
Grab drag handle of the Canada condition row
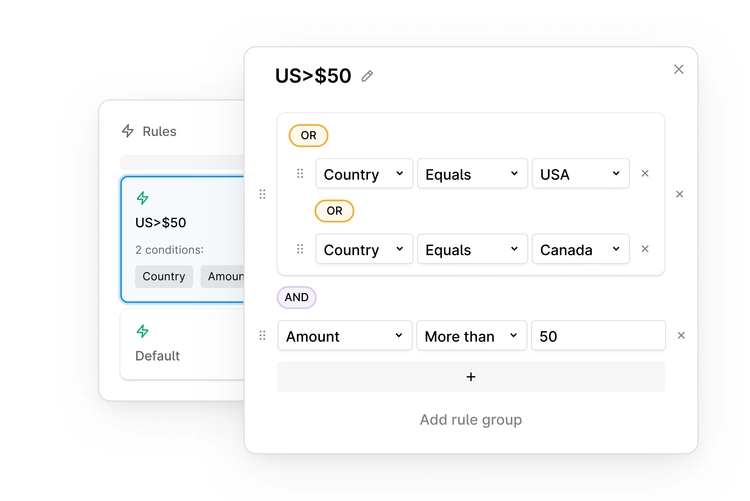(300, 249)
